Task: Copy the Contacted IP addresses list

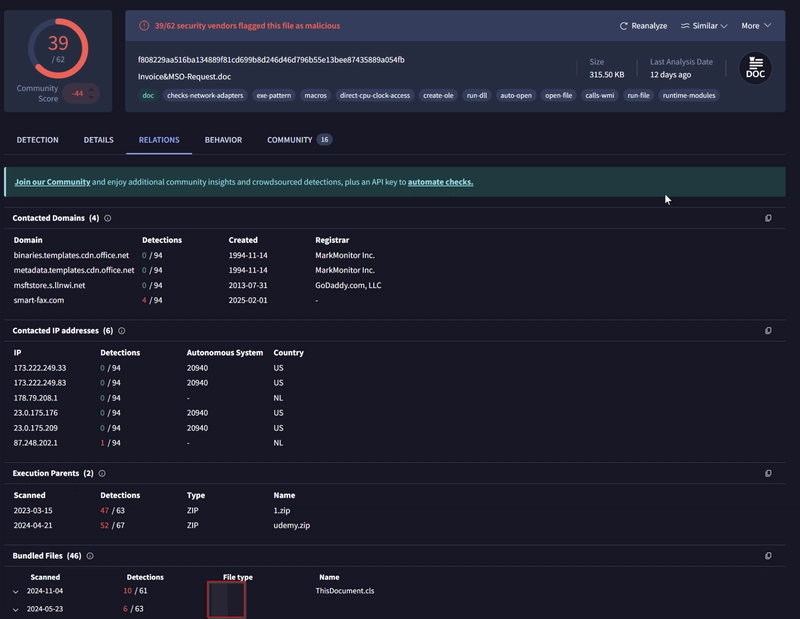Action: [x=768, y=331]
